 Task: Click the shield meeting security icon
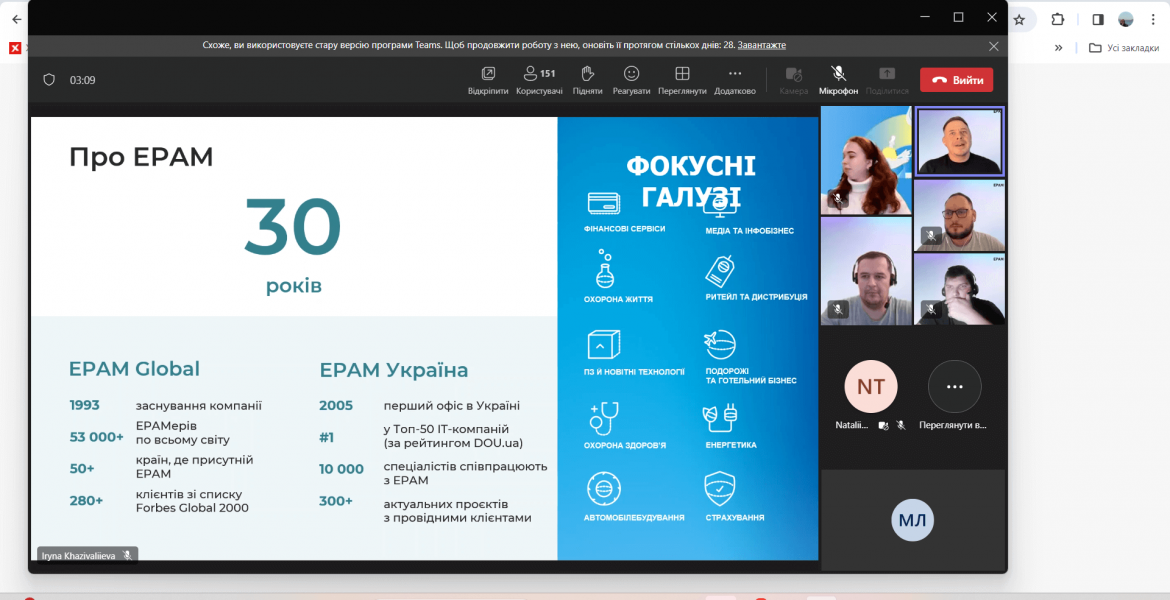49,80
